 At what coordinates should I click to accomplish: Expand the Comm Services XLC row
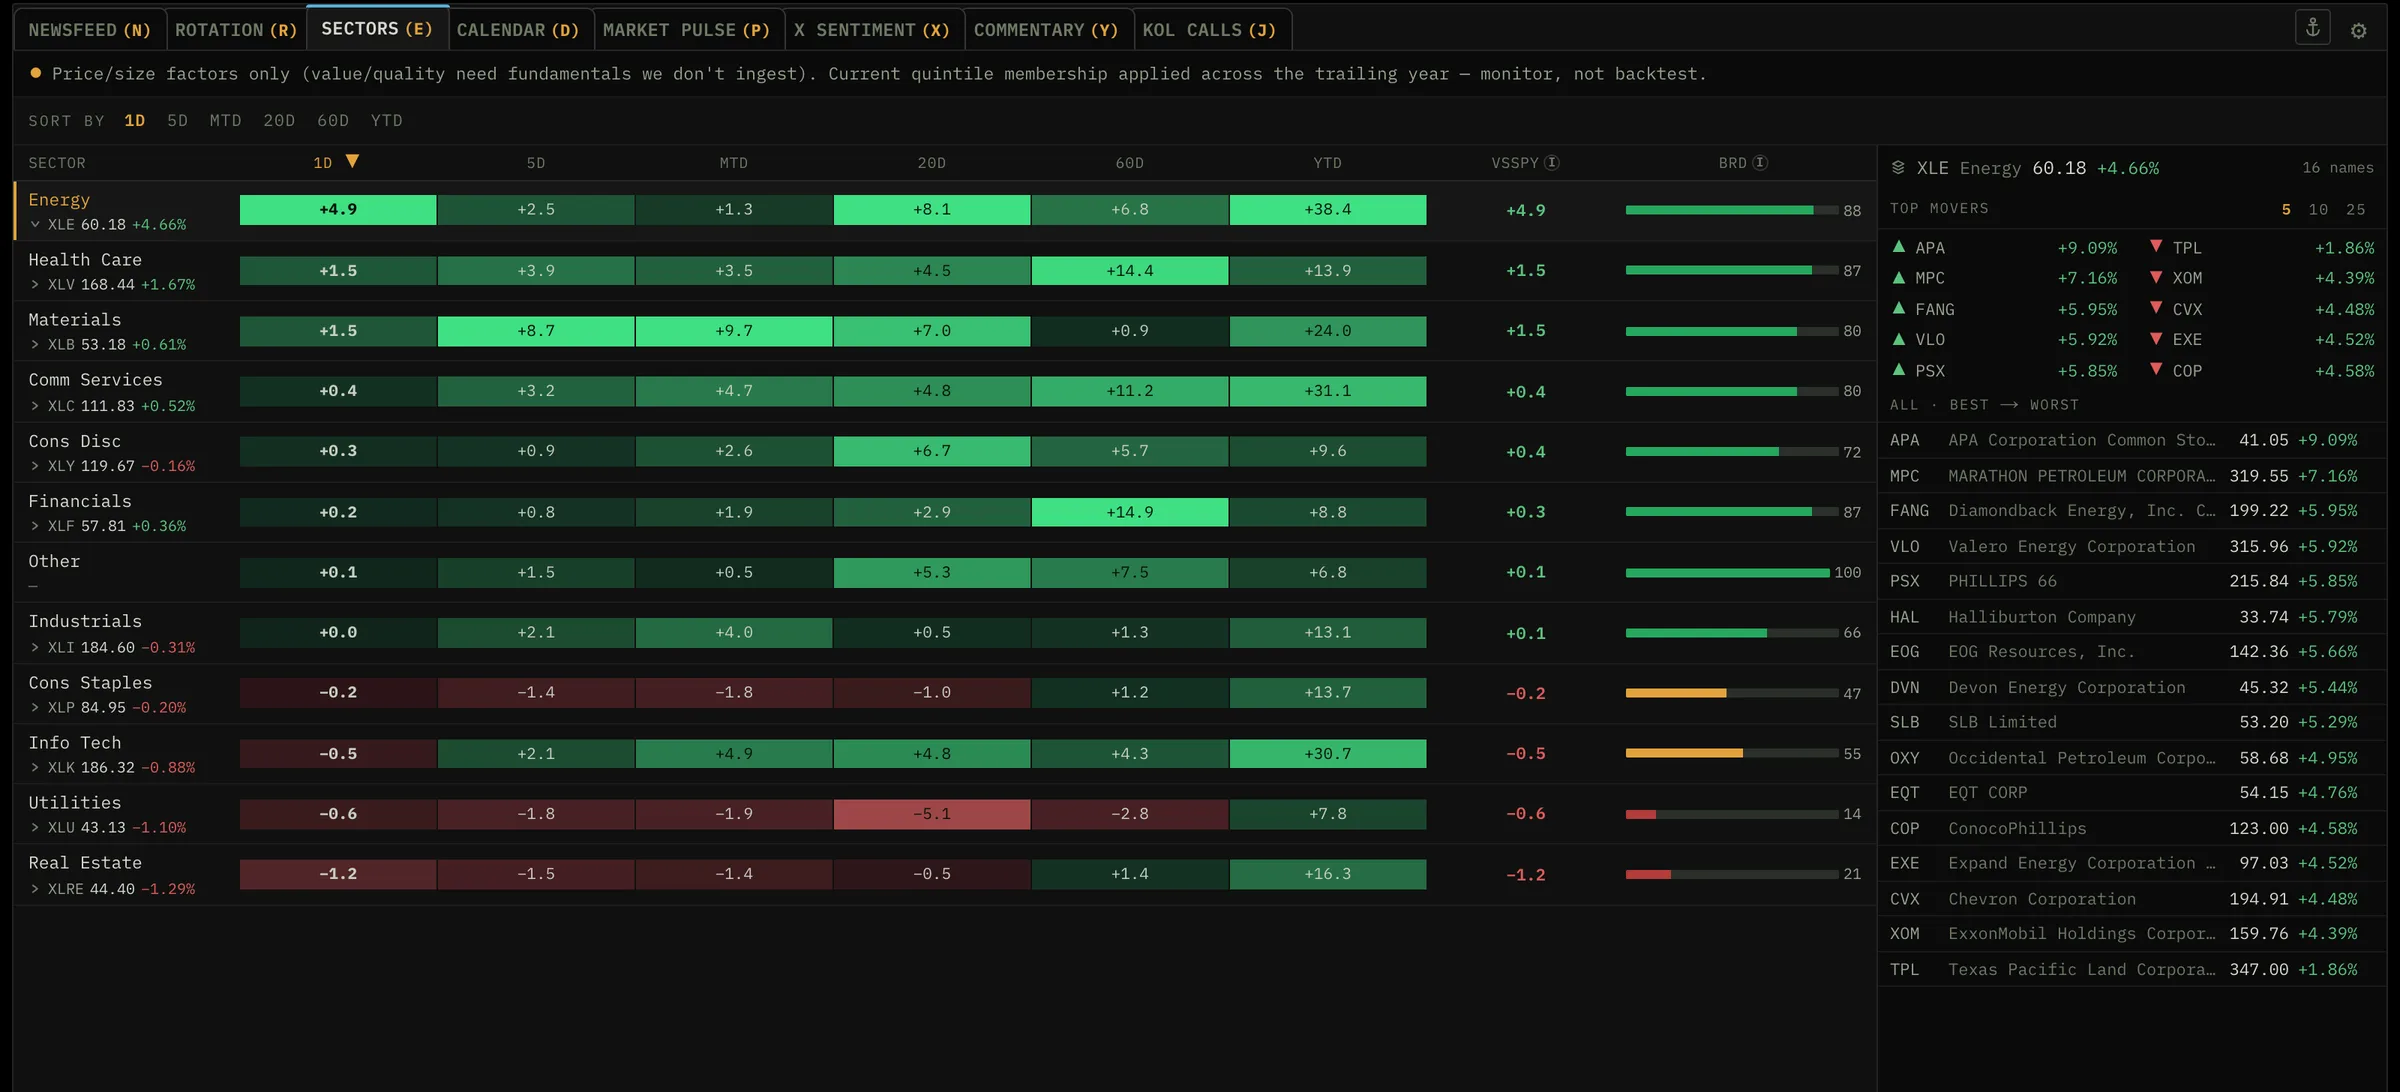pos(35,406)
